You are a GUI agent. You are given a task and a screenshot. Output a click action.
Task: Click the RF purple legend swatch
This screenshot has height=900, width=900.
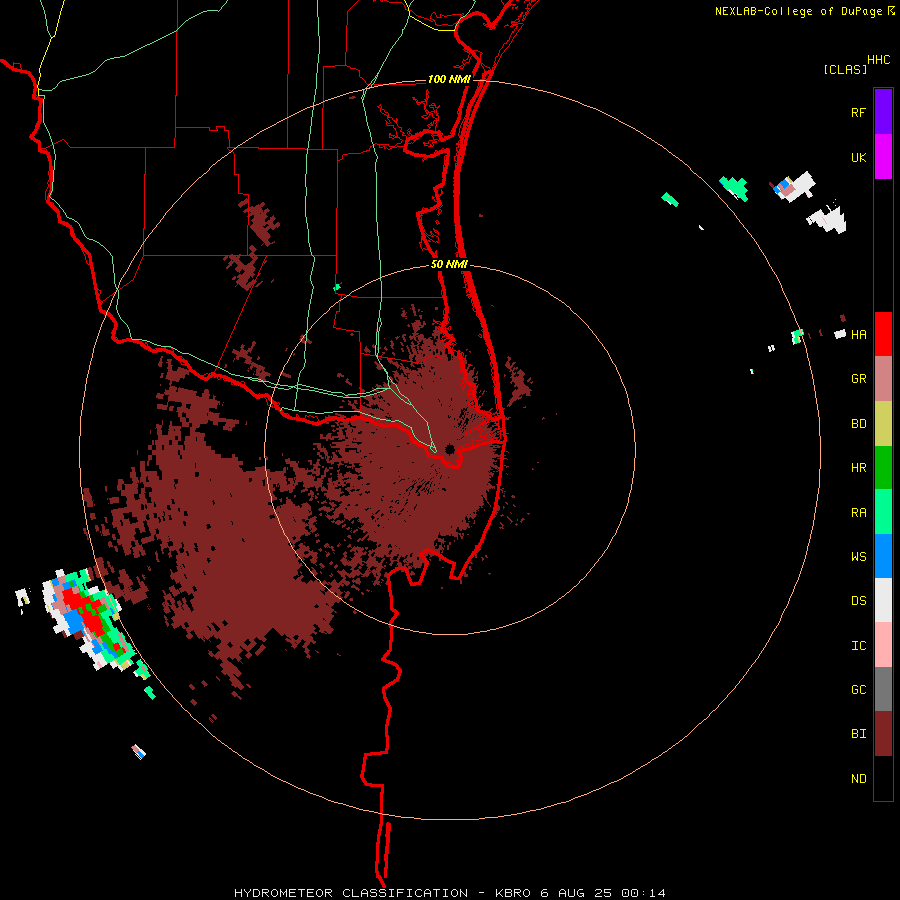point(883,111)
